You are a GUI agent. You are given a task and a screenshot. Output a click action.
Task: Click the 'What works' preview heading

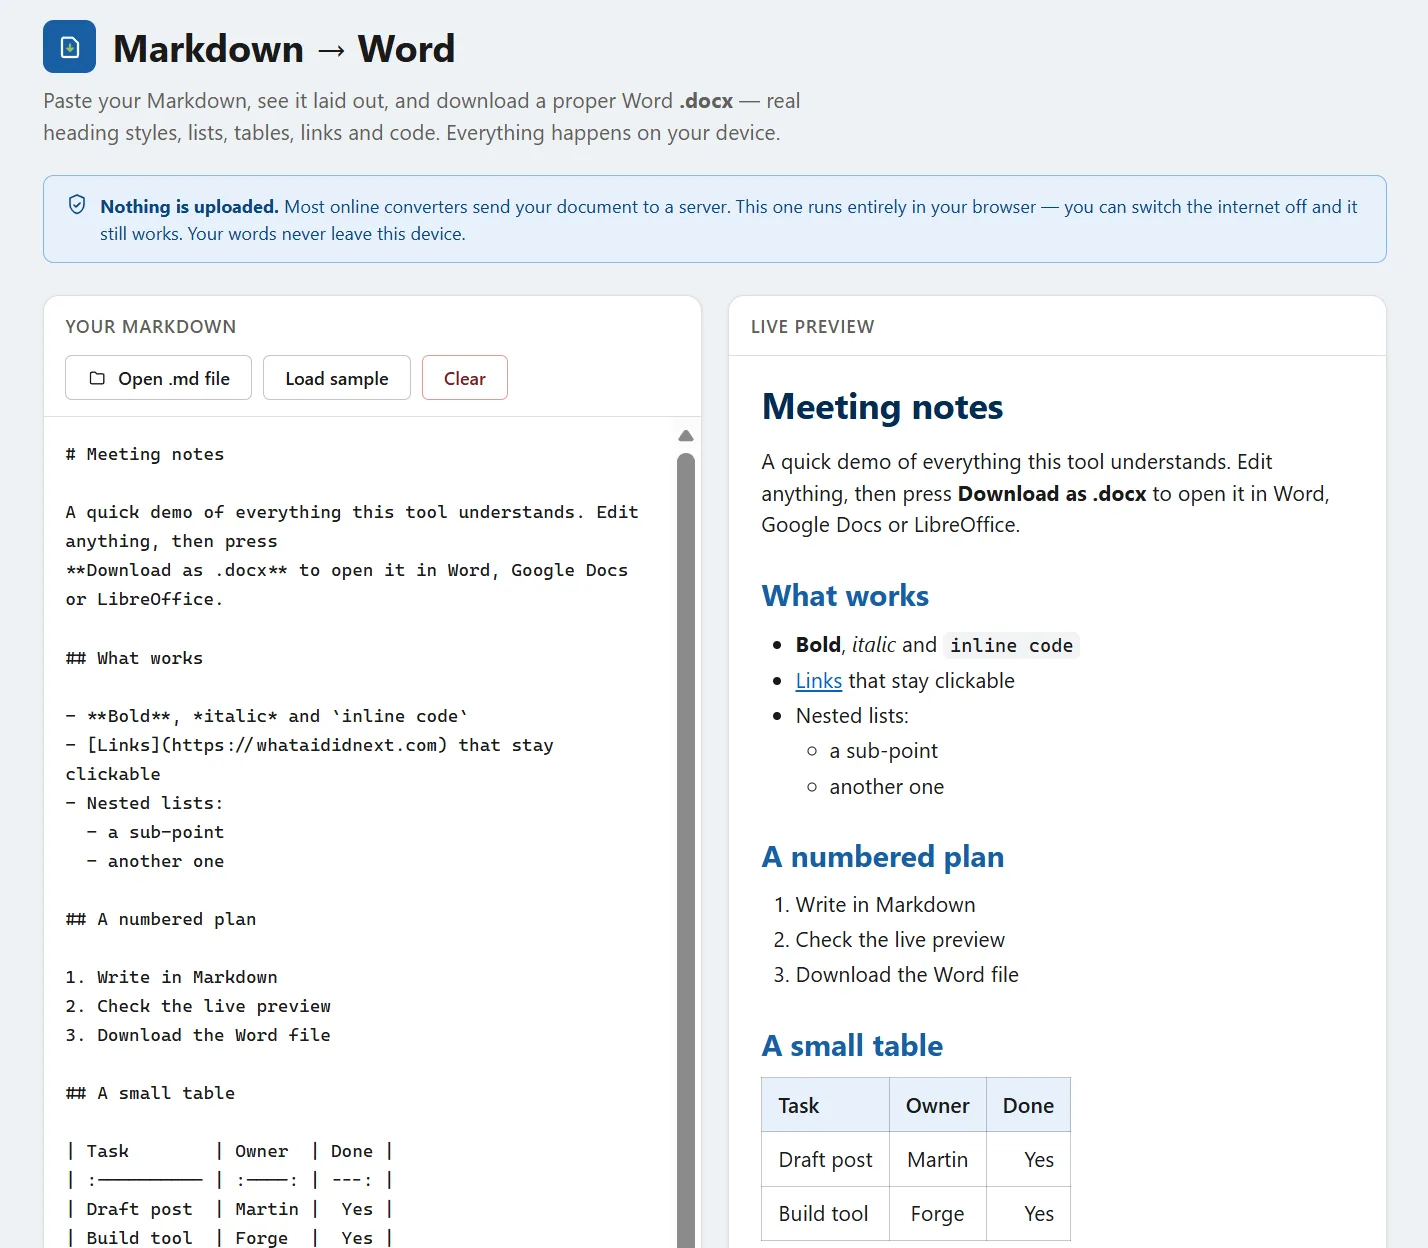pos(845,596)
